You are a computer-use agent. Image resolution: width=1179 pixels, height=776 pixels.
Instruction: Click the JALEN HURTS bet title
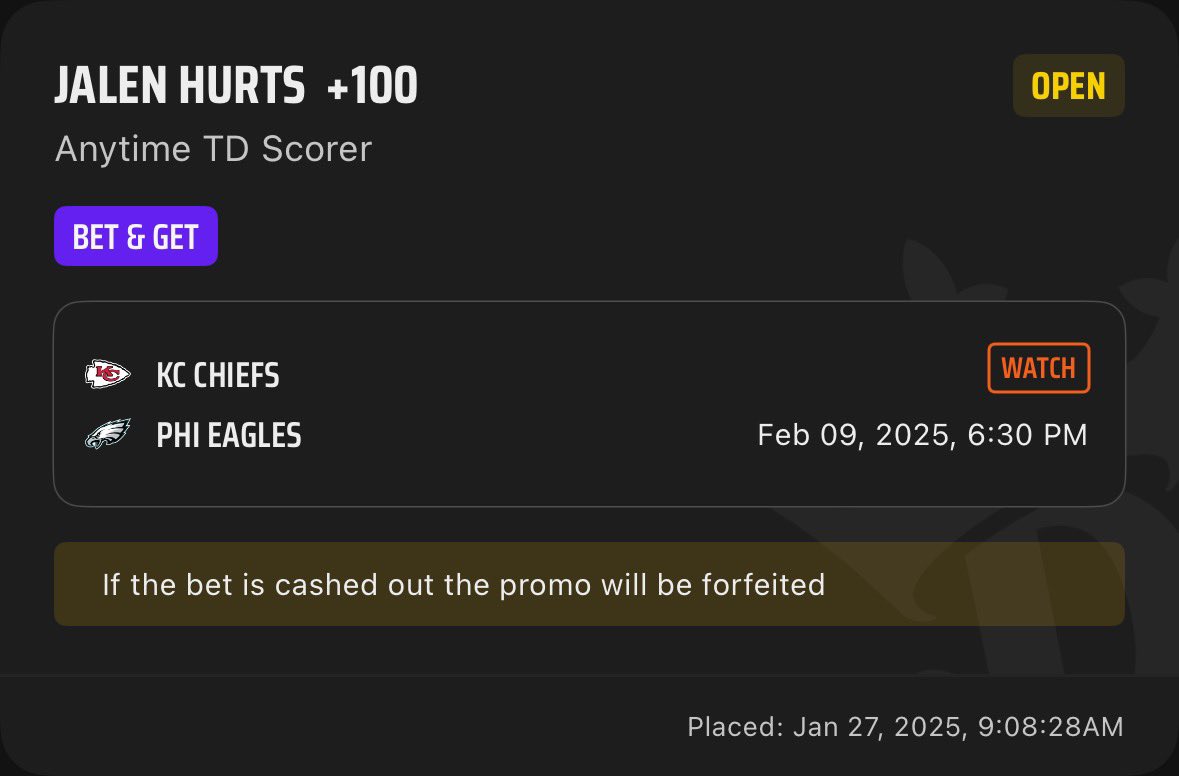pyautogui.click(x=180, y=86)
